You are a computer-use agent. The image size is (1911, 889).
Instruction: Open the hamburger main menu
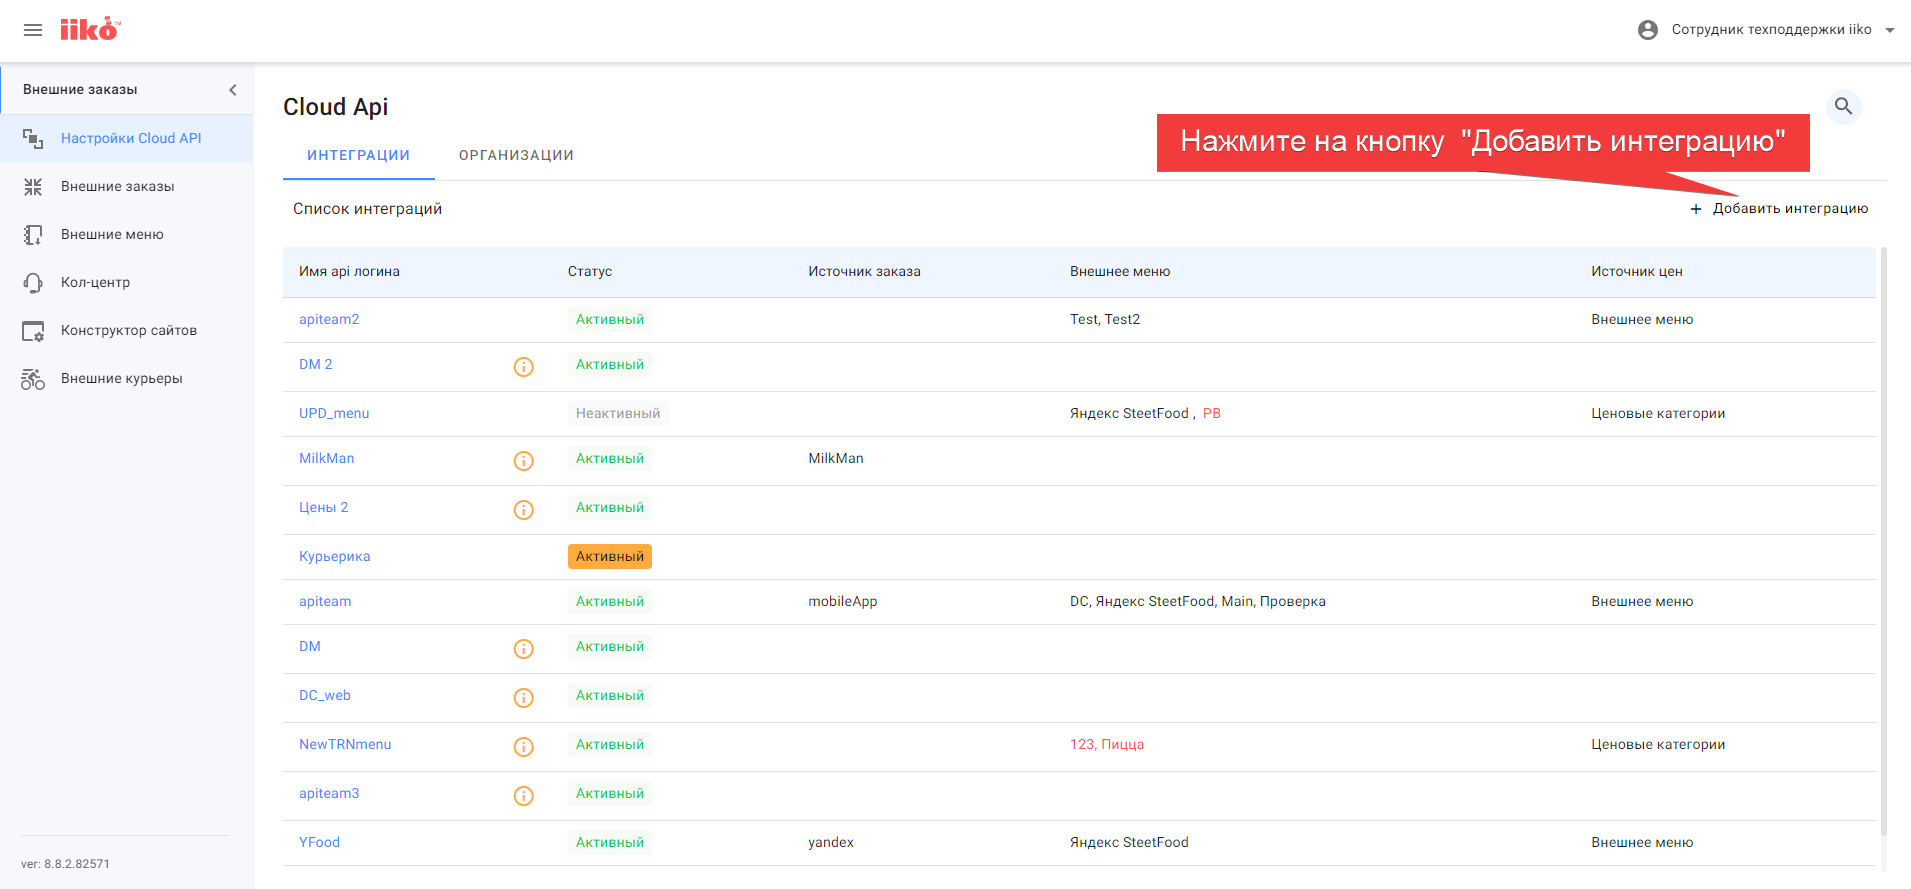coord(33,30)
